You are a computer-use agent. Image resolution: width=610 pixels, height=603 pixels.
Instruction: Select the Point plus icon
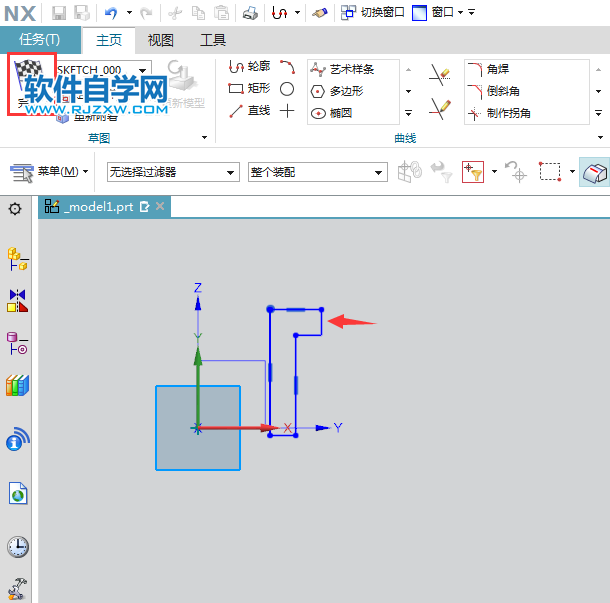[287, 111]
